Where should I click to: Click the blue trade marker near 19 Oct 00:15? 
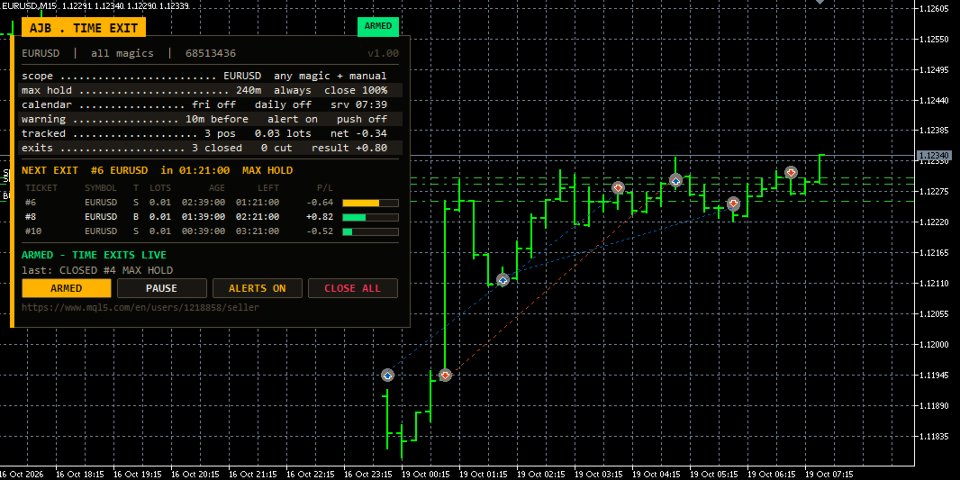[388, 375]
